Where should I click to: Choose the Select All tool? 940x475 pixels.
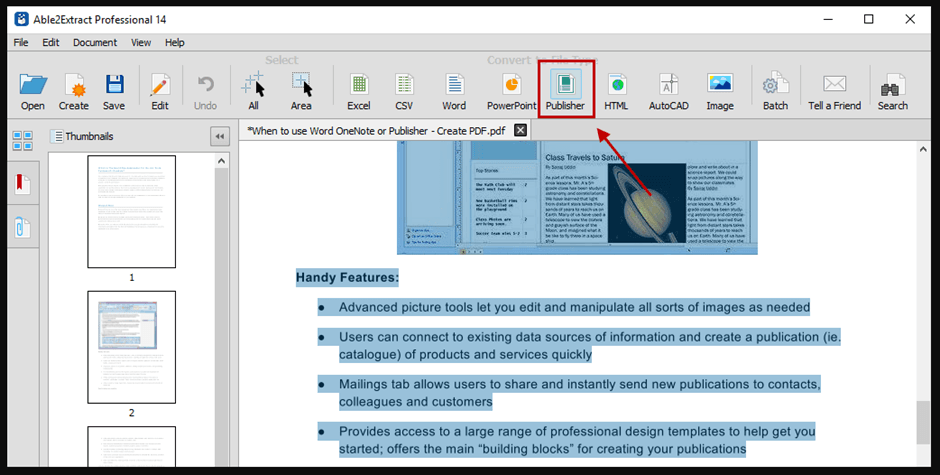[253, 92]
